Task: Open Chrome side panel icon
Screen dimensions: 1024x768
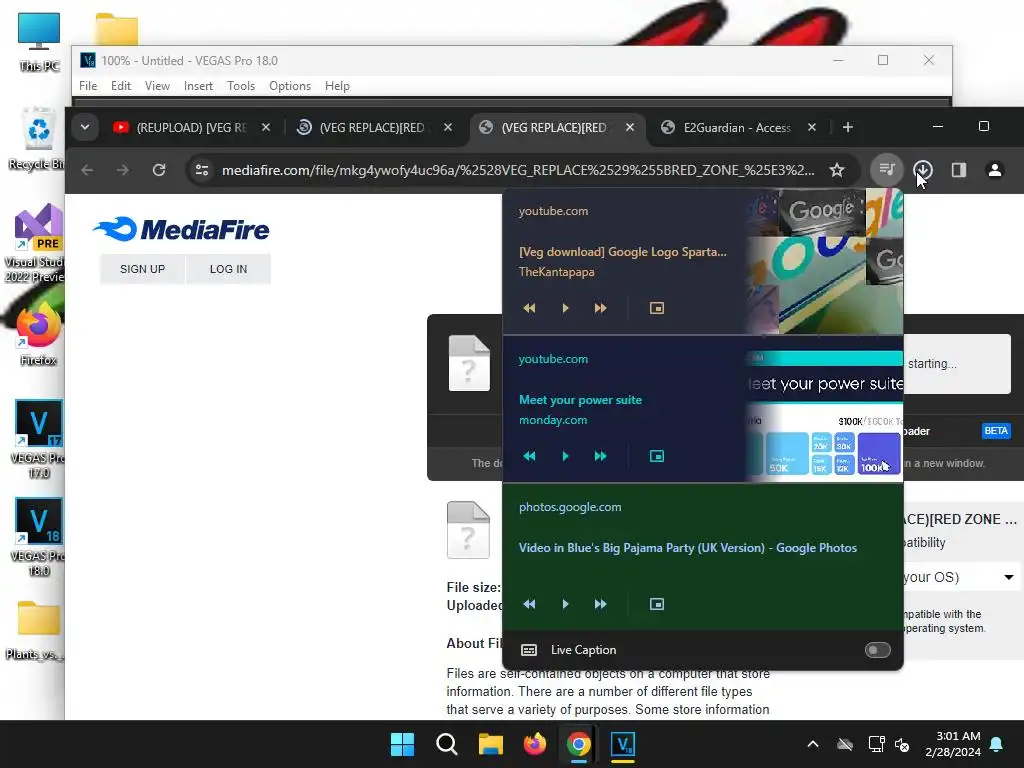Action: click(x=959, y=170)
